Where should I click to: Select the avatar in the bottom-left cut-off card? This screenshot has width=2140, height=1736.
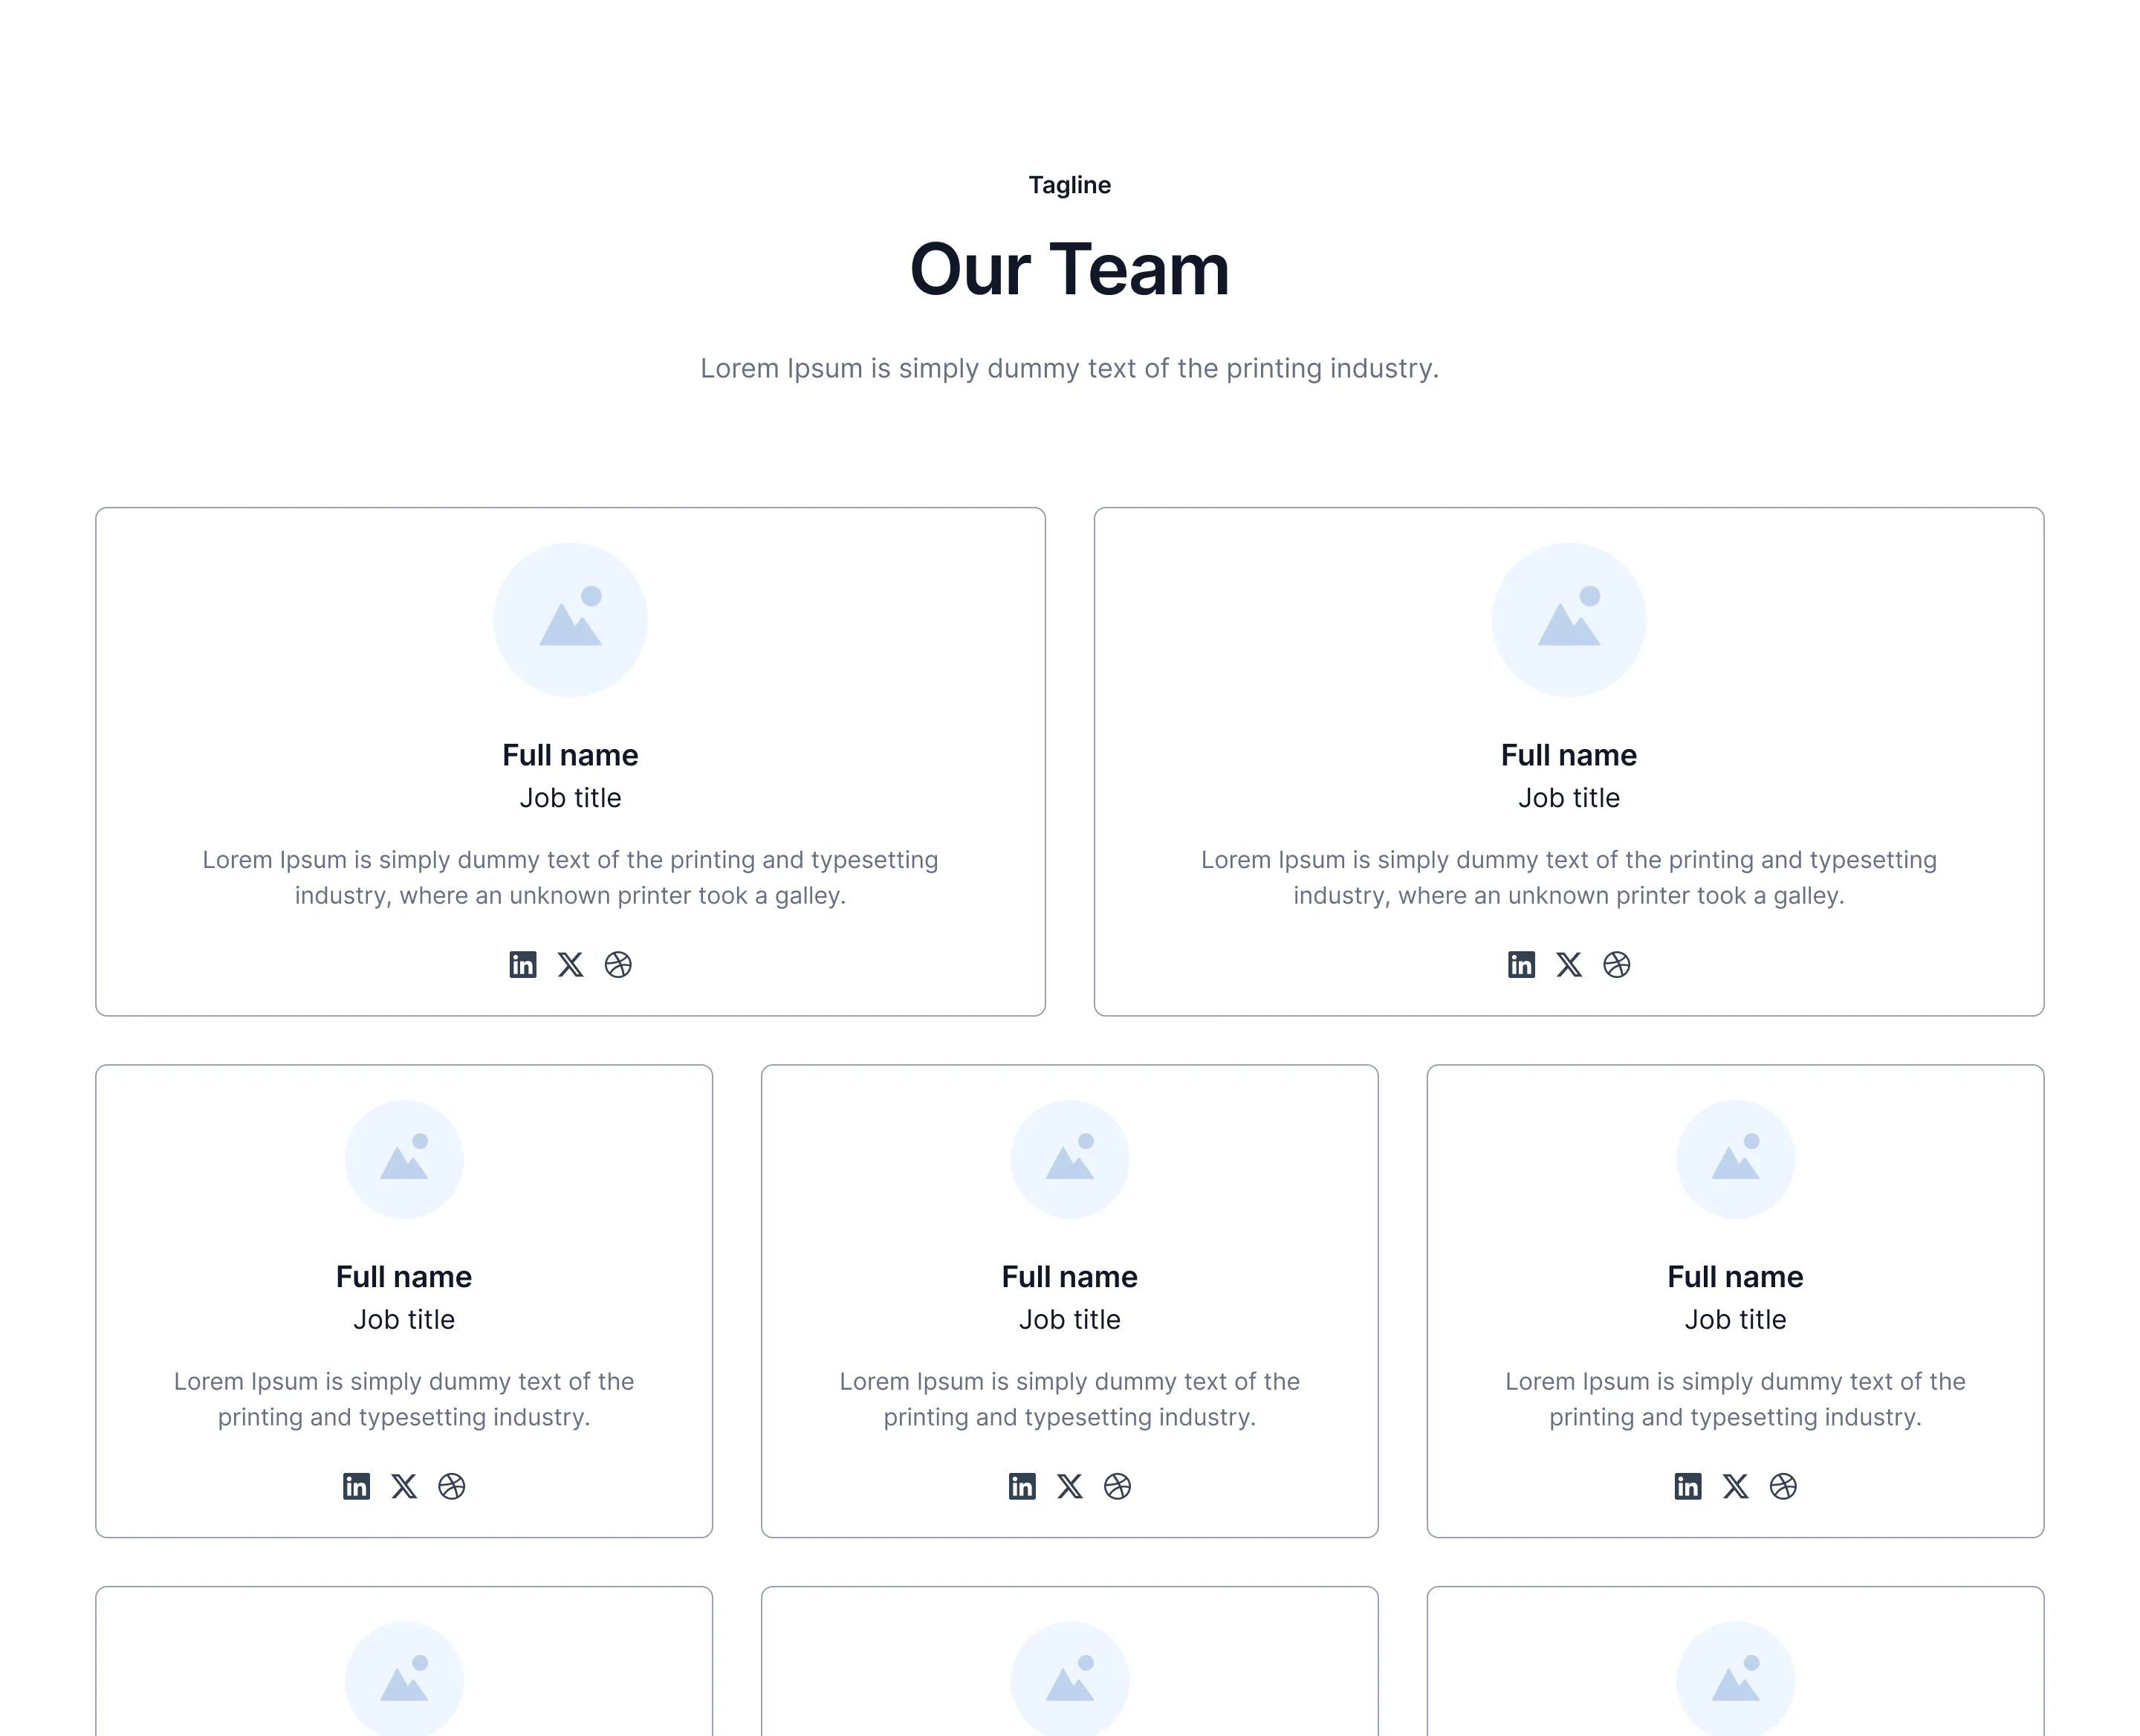pos(404,1679)
